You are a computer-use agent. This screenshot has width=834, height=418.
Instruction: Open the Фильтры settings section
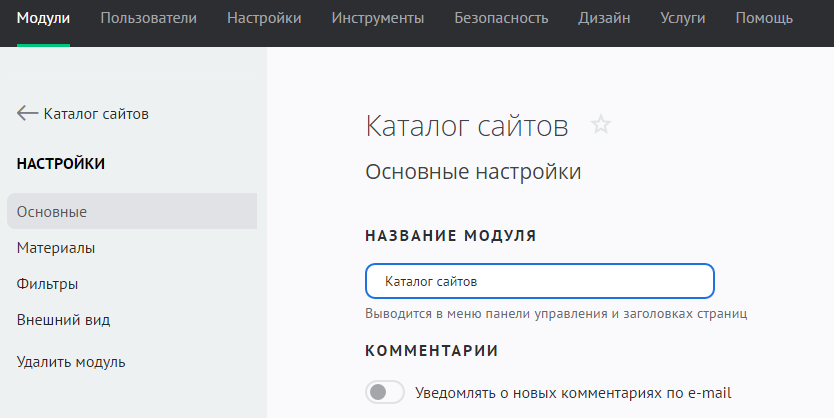click(x=48, y=284)
